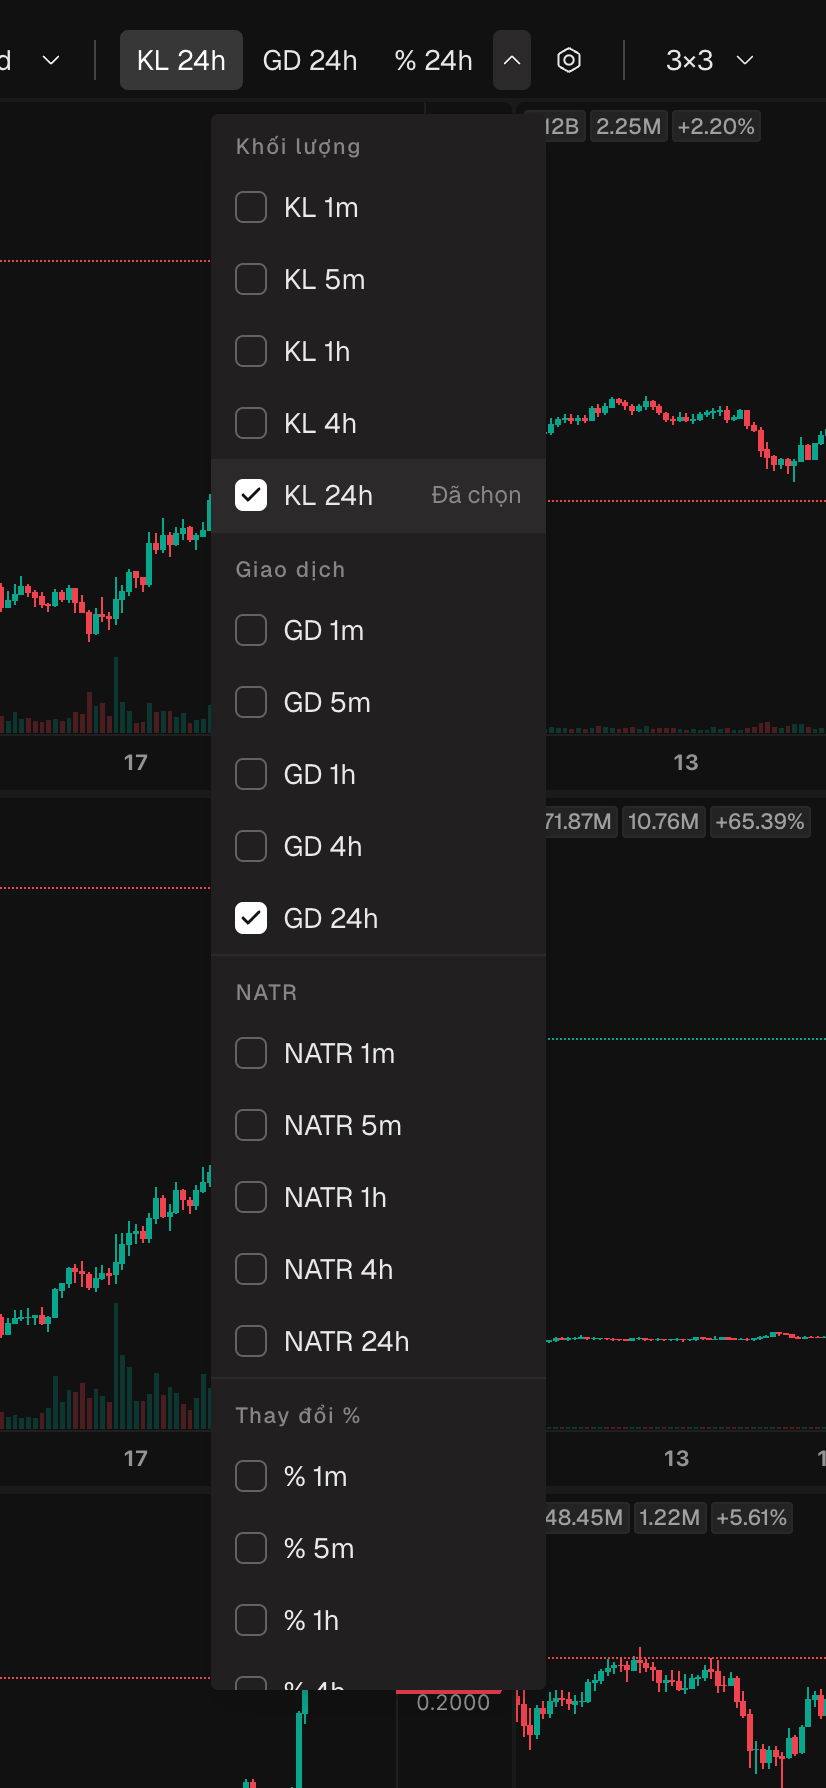This screenshot has height=1788, width=826.
Task: Uncheck the KL 24h checkbox
Action: (x=251, y=495)
